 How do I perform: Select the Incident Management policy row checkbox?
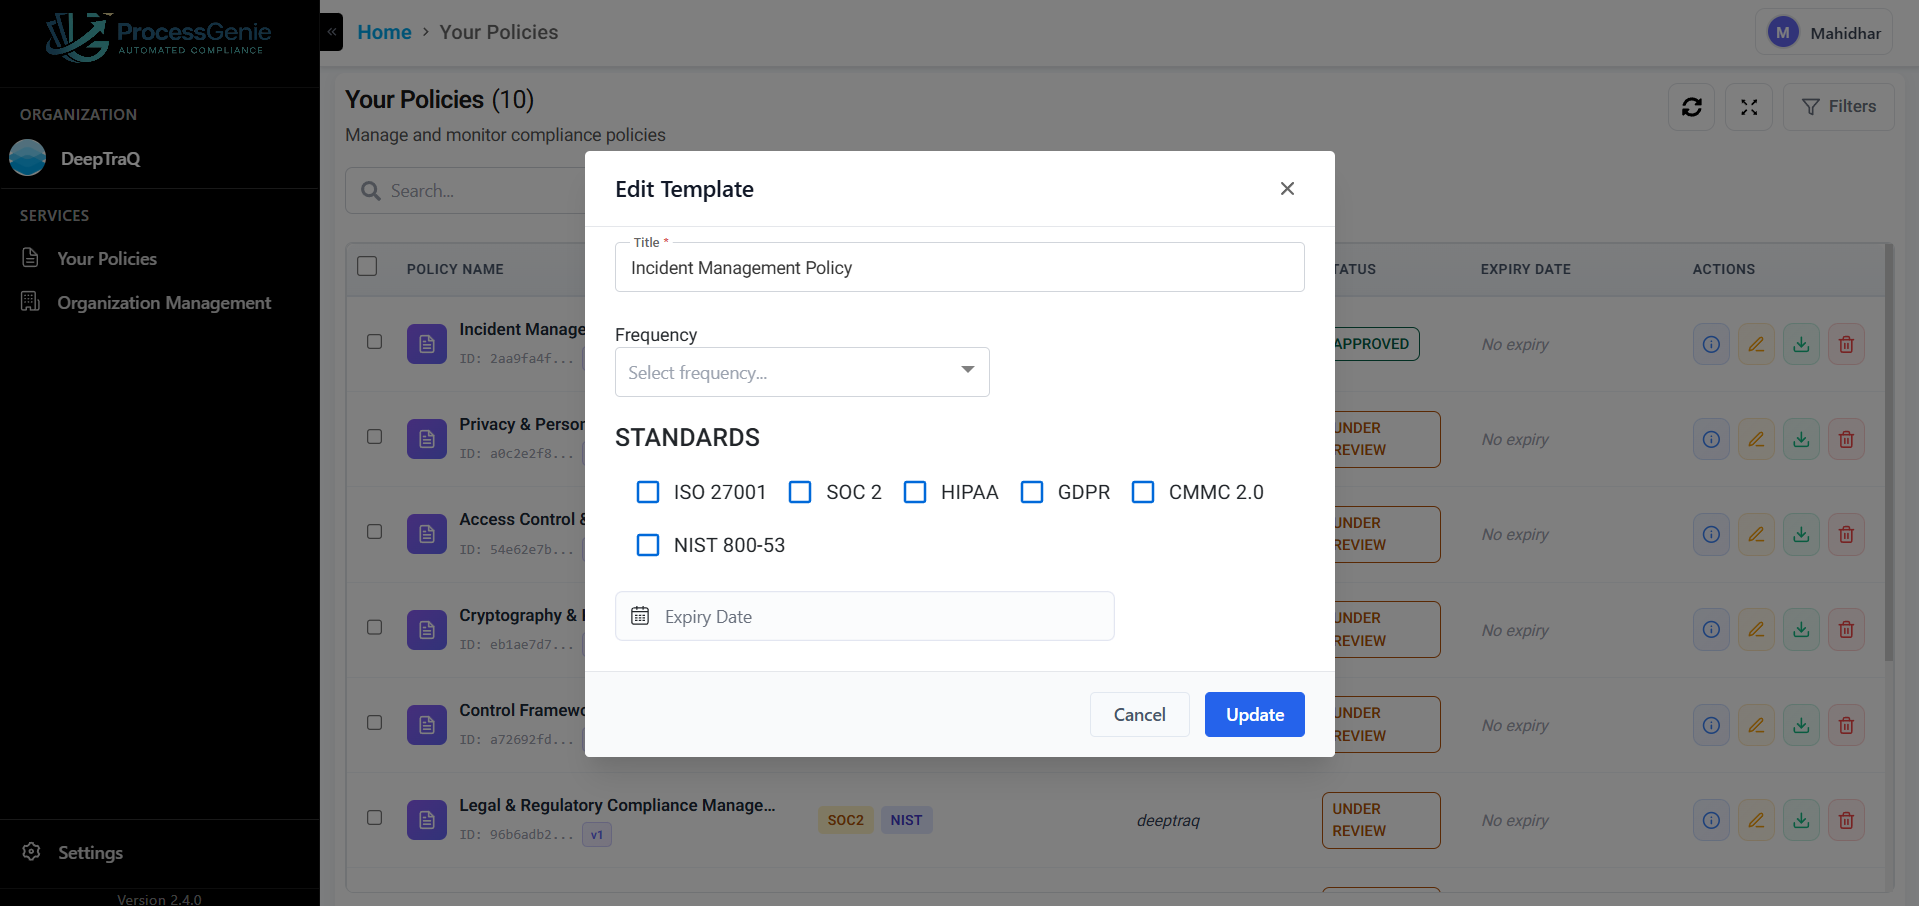375,342
